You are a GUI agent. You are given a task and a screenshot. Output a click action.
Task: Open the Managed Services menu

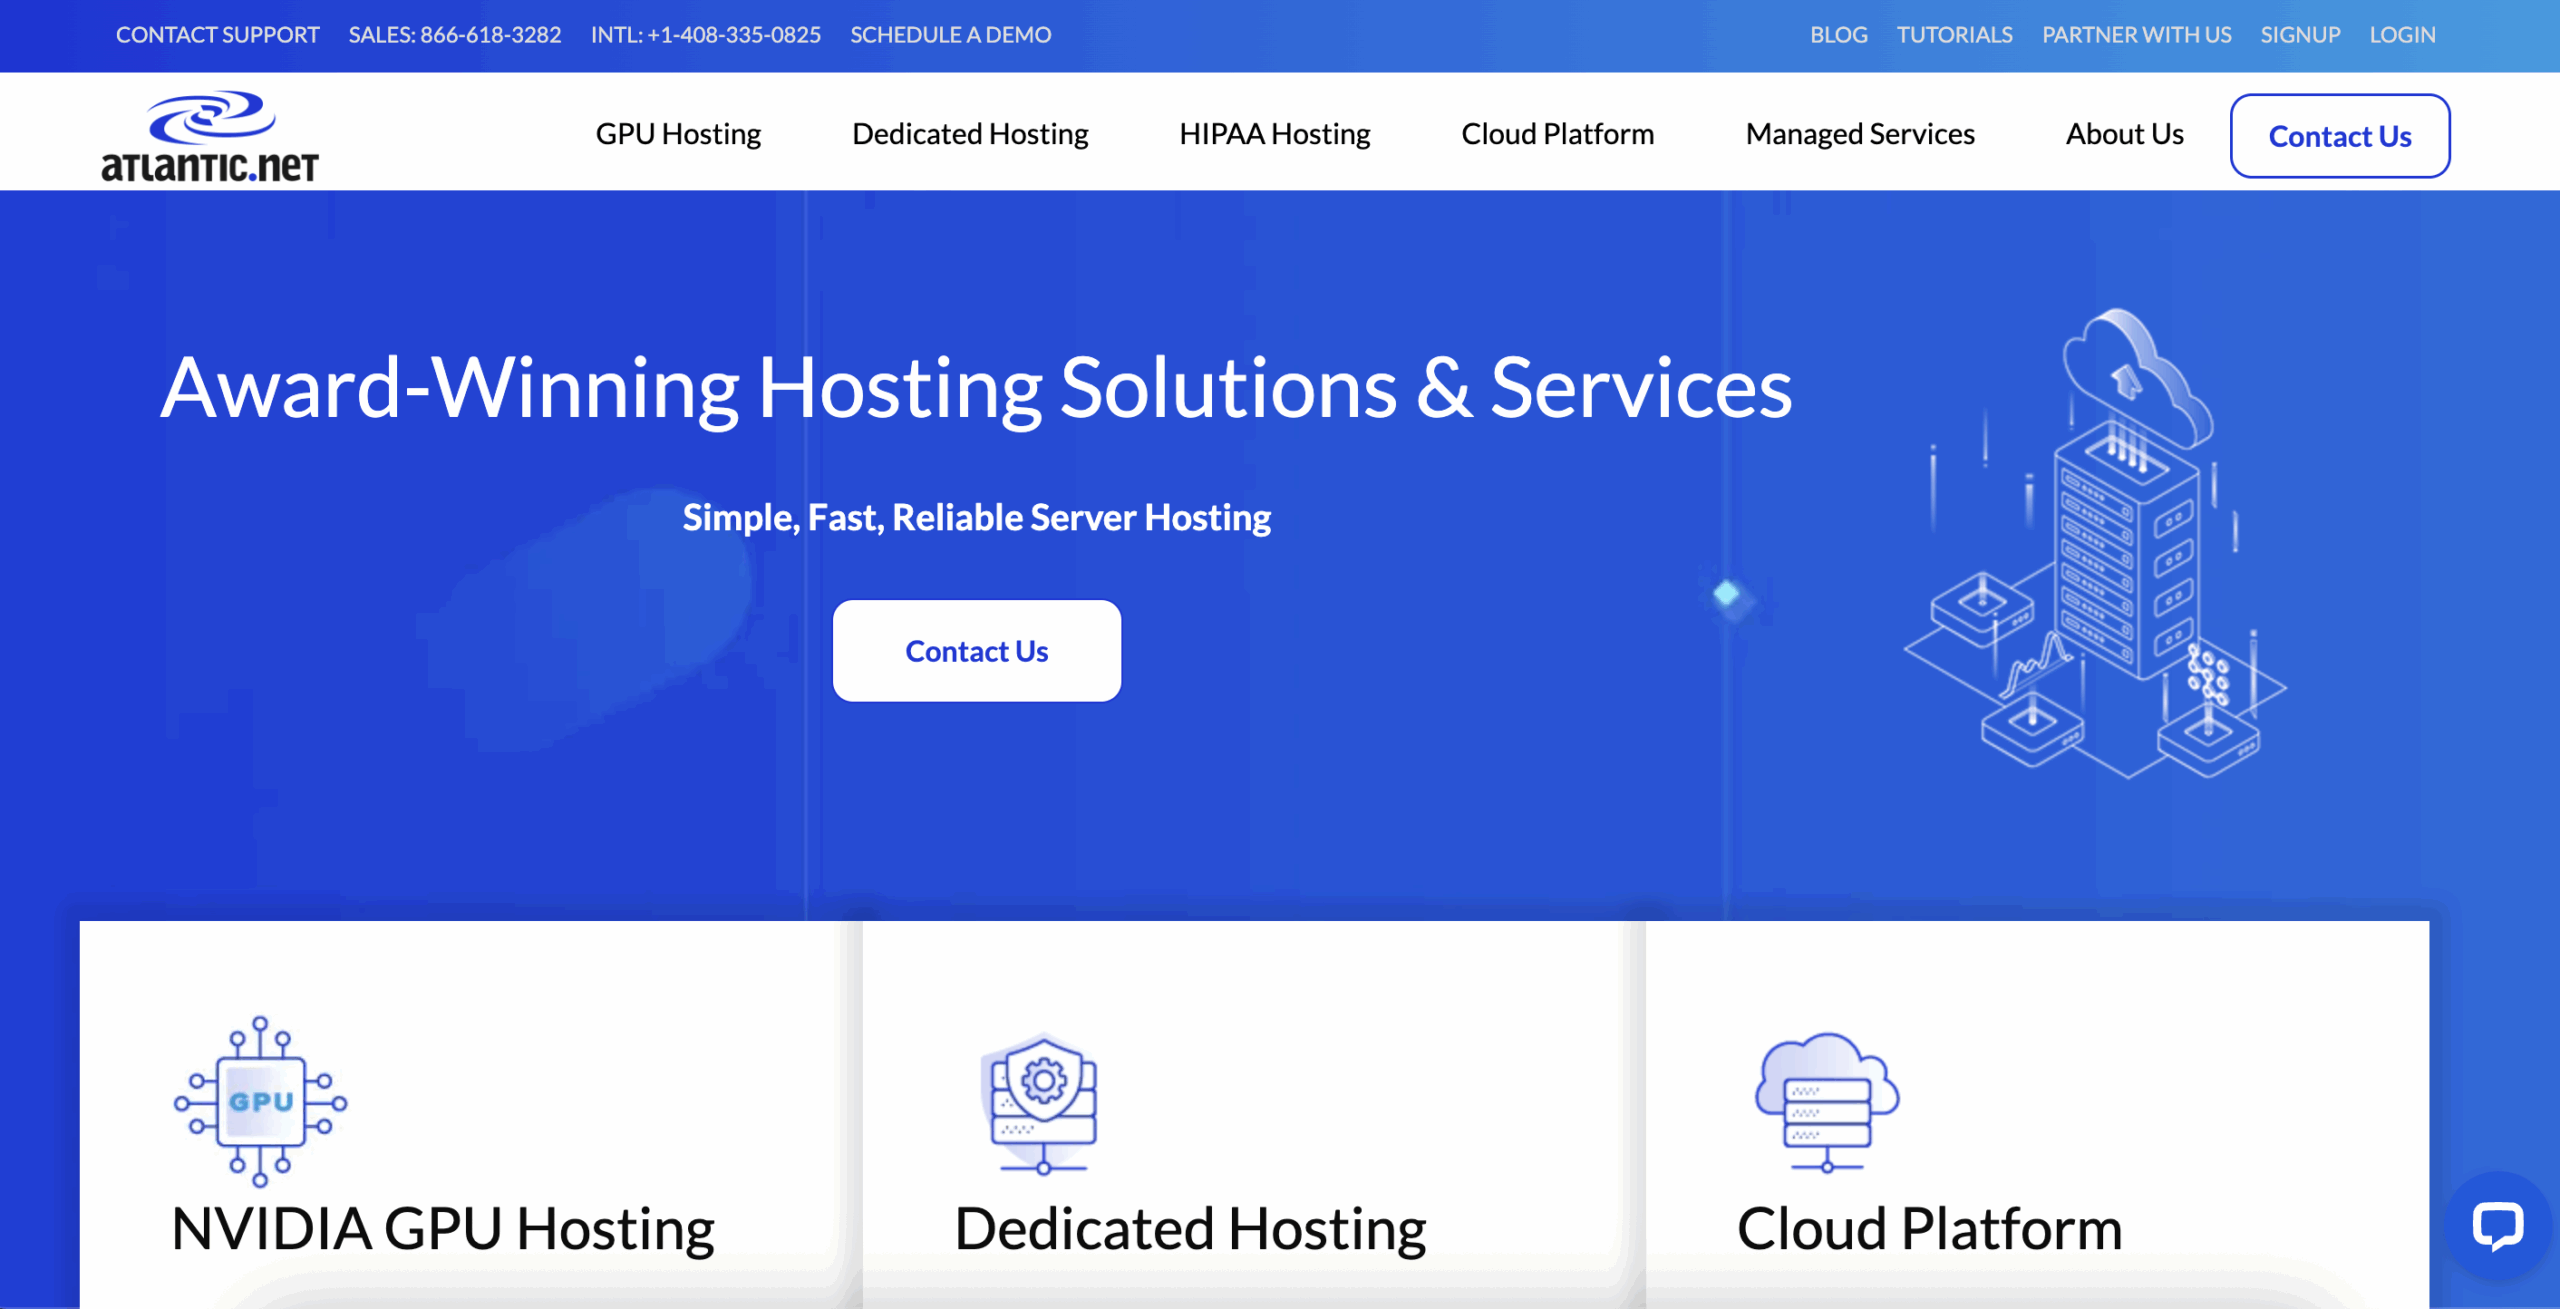(1860, 134)
